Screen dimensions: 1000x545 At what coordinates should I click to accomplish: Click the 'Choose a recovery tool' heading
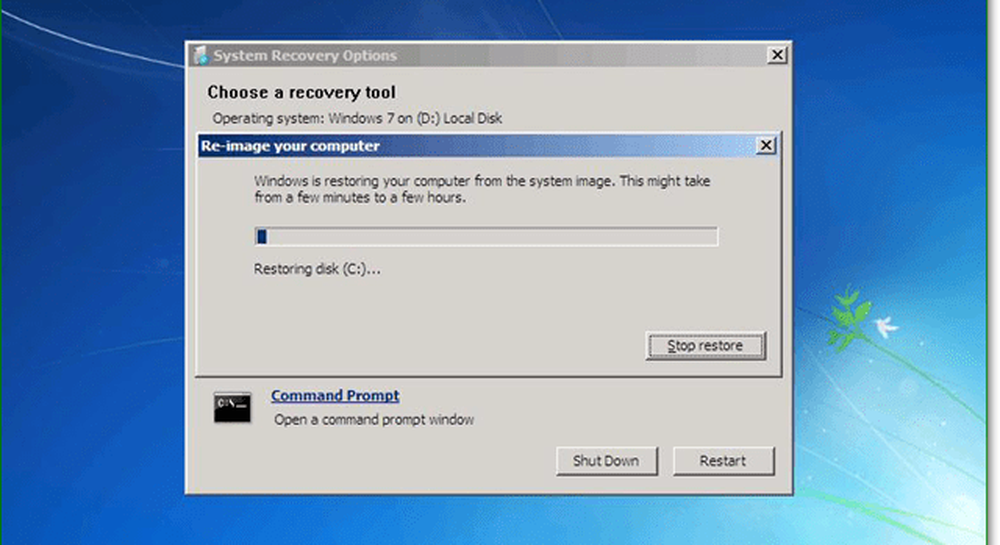coord(302,92)
